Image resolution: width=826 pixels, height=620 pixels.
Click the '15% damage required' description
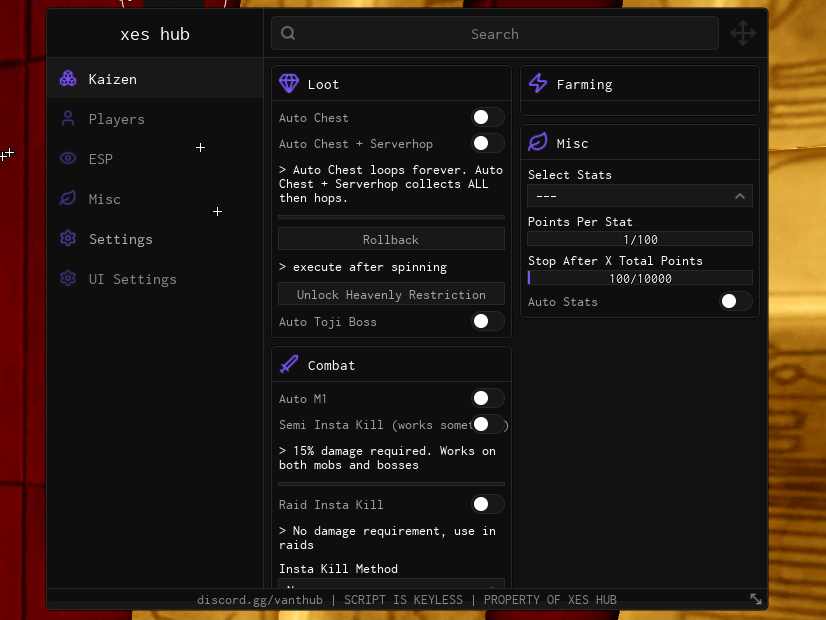387,458
